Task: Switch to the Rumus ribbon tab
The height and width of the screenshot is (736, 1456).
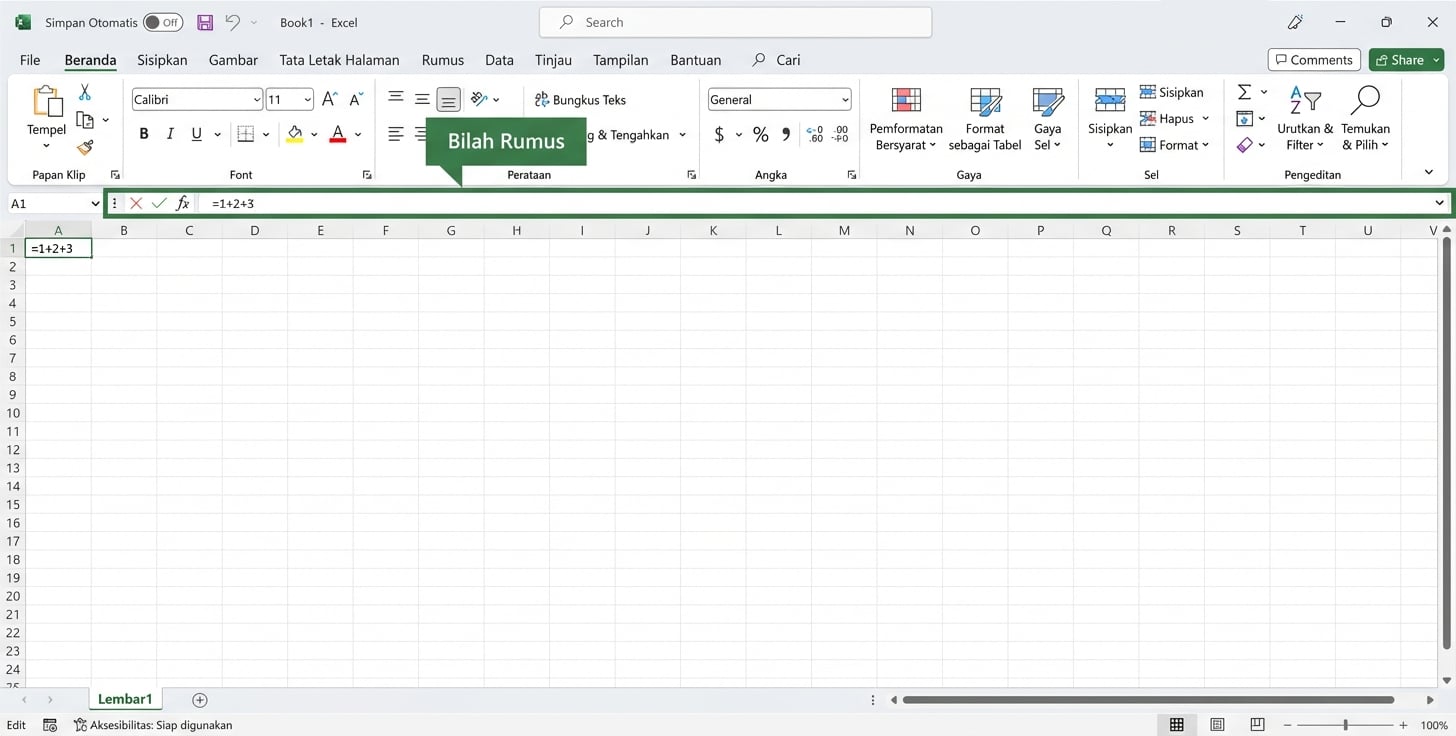Action: click(442, 60)
